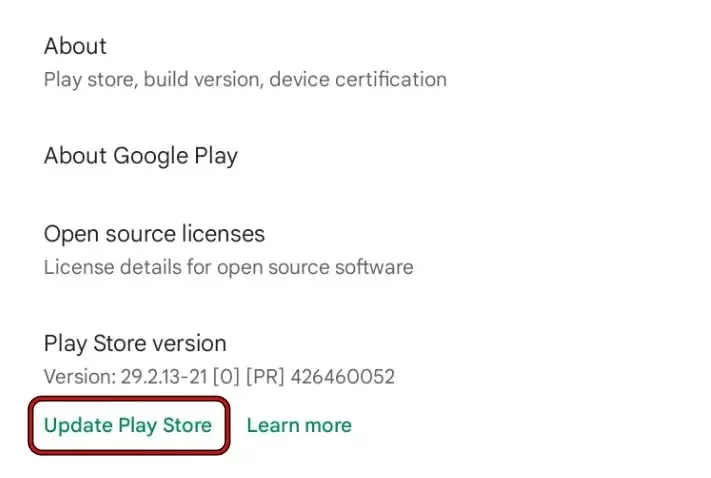Follow the Learn more link
Viewport: 711px width, 478px height.
point(299,425)
